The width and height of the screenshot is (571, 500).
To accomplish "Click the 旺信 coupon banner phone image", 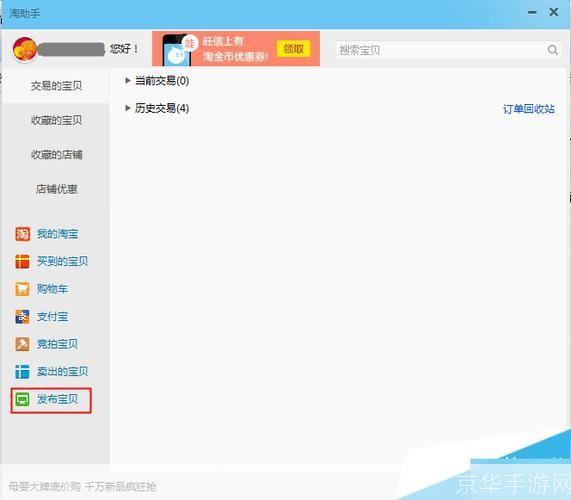I will pos(177,50).
